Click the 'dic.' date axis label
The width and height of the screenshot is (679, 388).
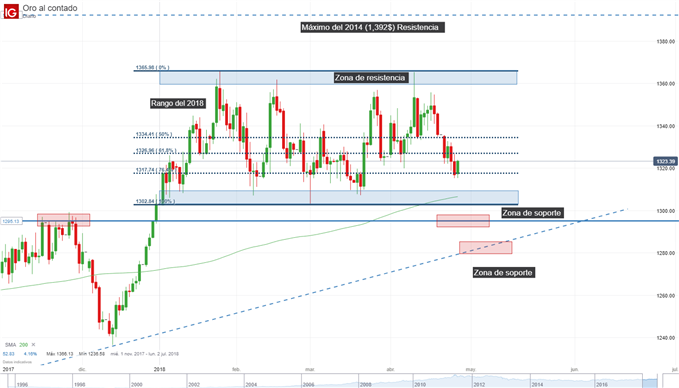pyautogui.click(x=82, y=369)
